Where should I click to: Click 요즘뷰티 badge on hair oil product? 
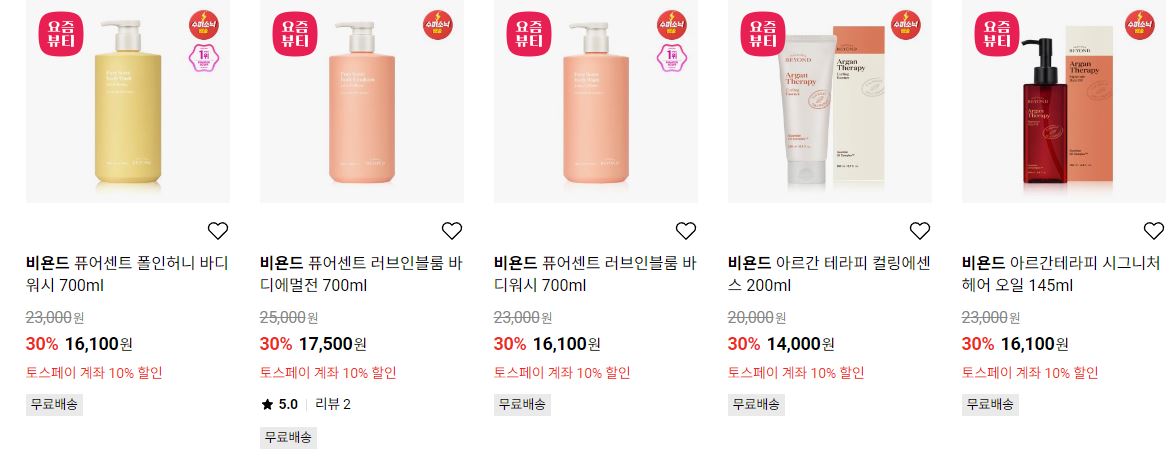click(x=997, y=34)
